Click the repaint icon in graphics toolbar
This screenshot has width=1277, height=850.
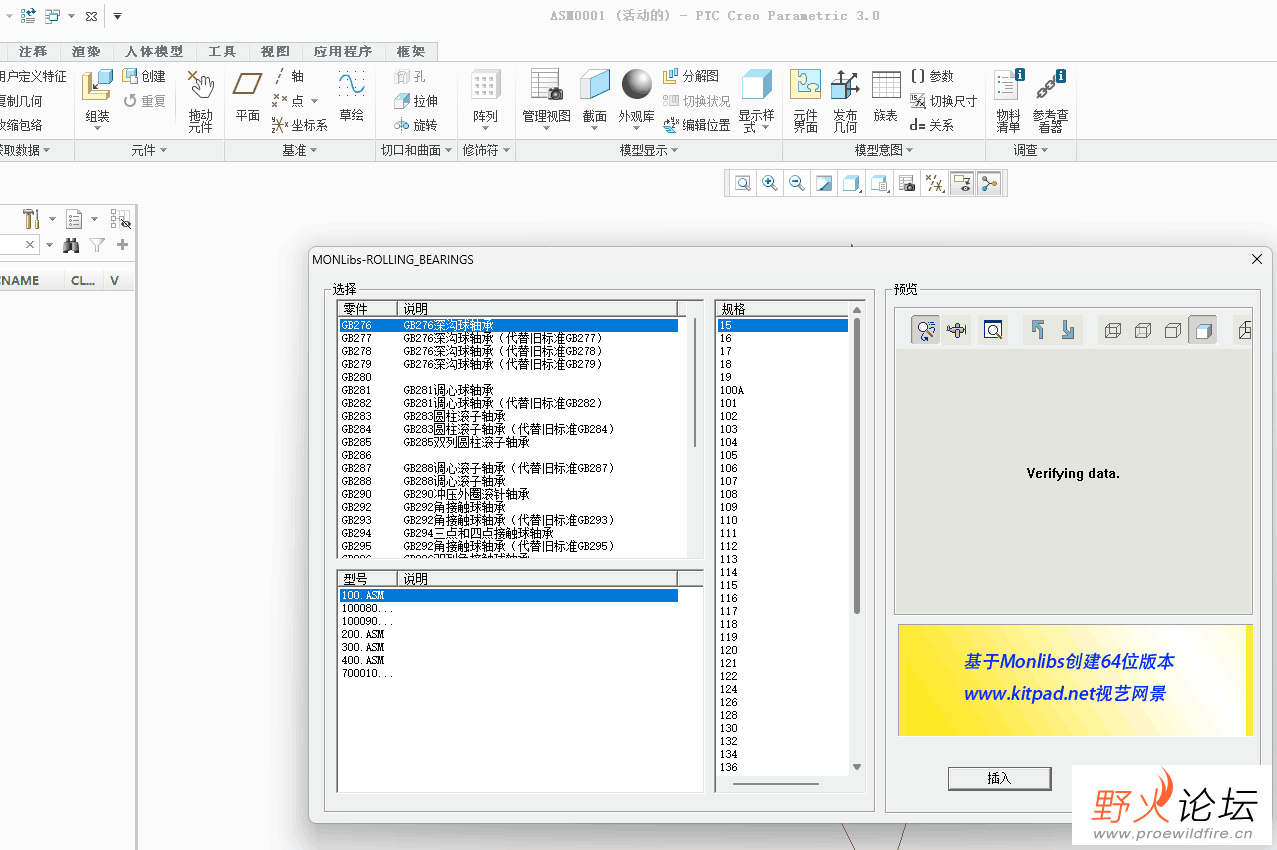point(824,183)
